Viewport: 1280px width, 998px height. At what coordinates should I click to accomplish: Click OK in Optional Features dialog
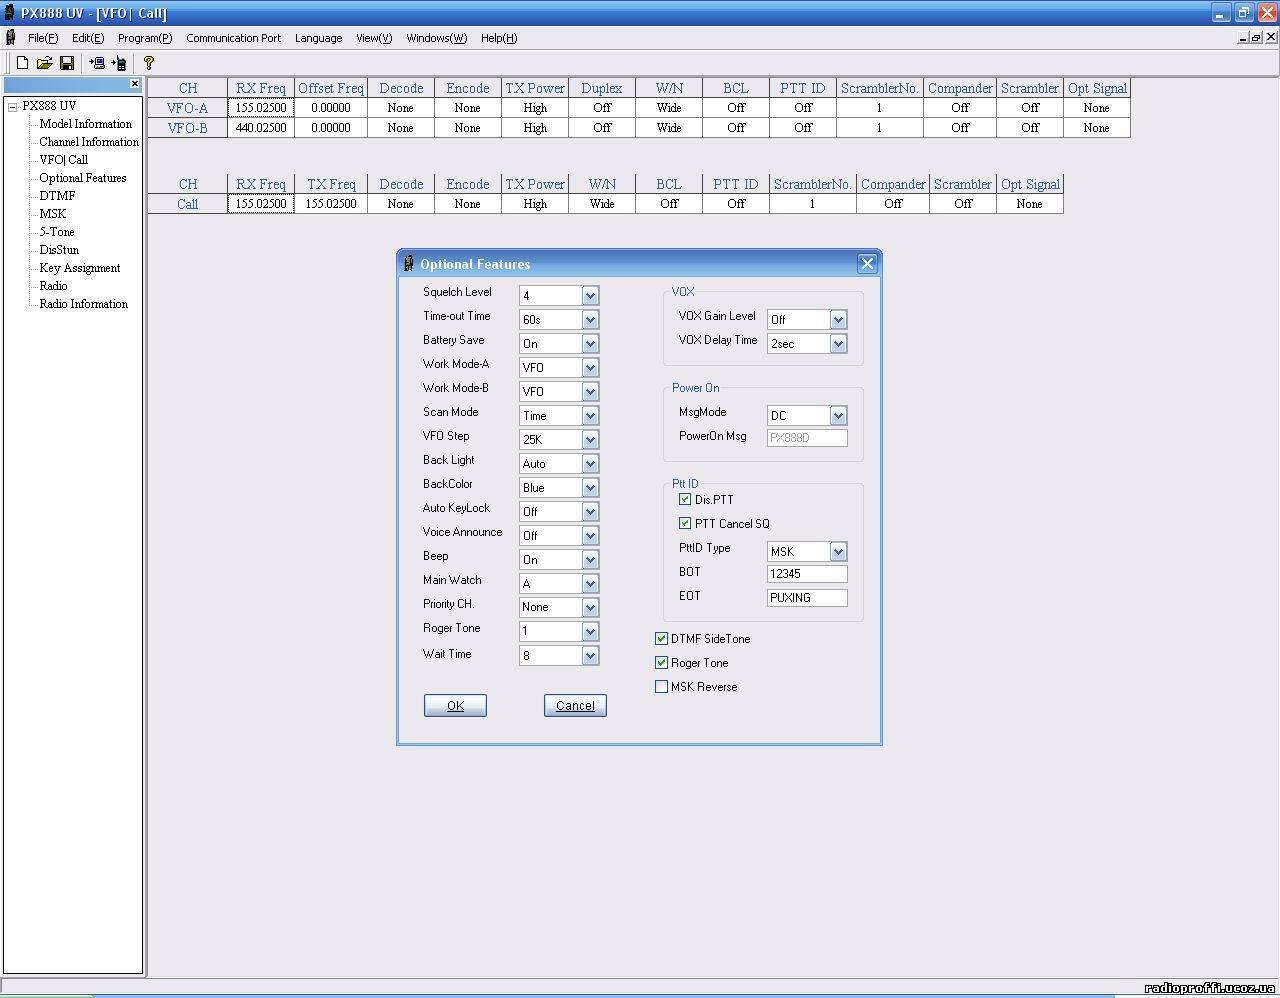(455, 705)
